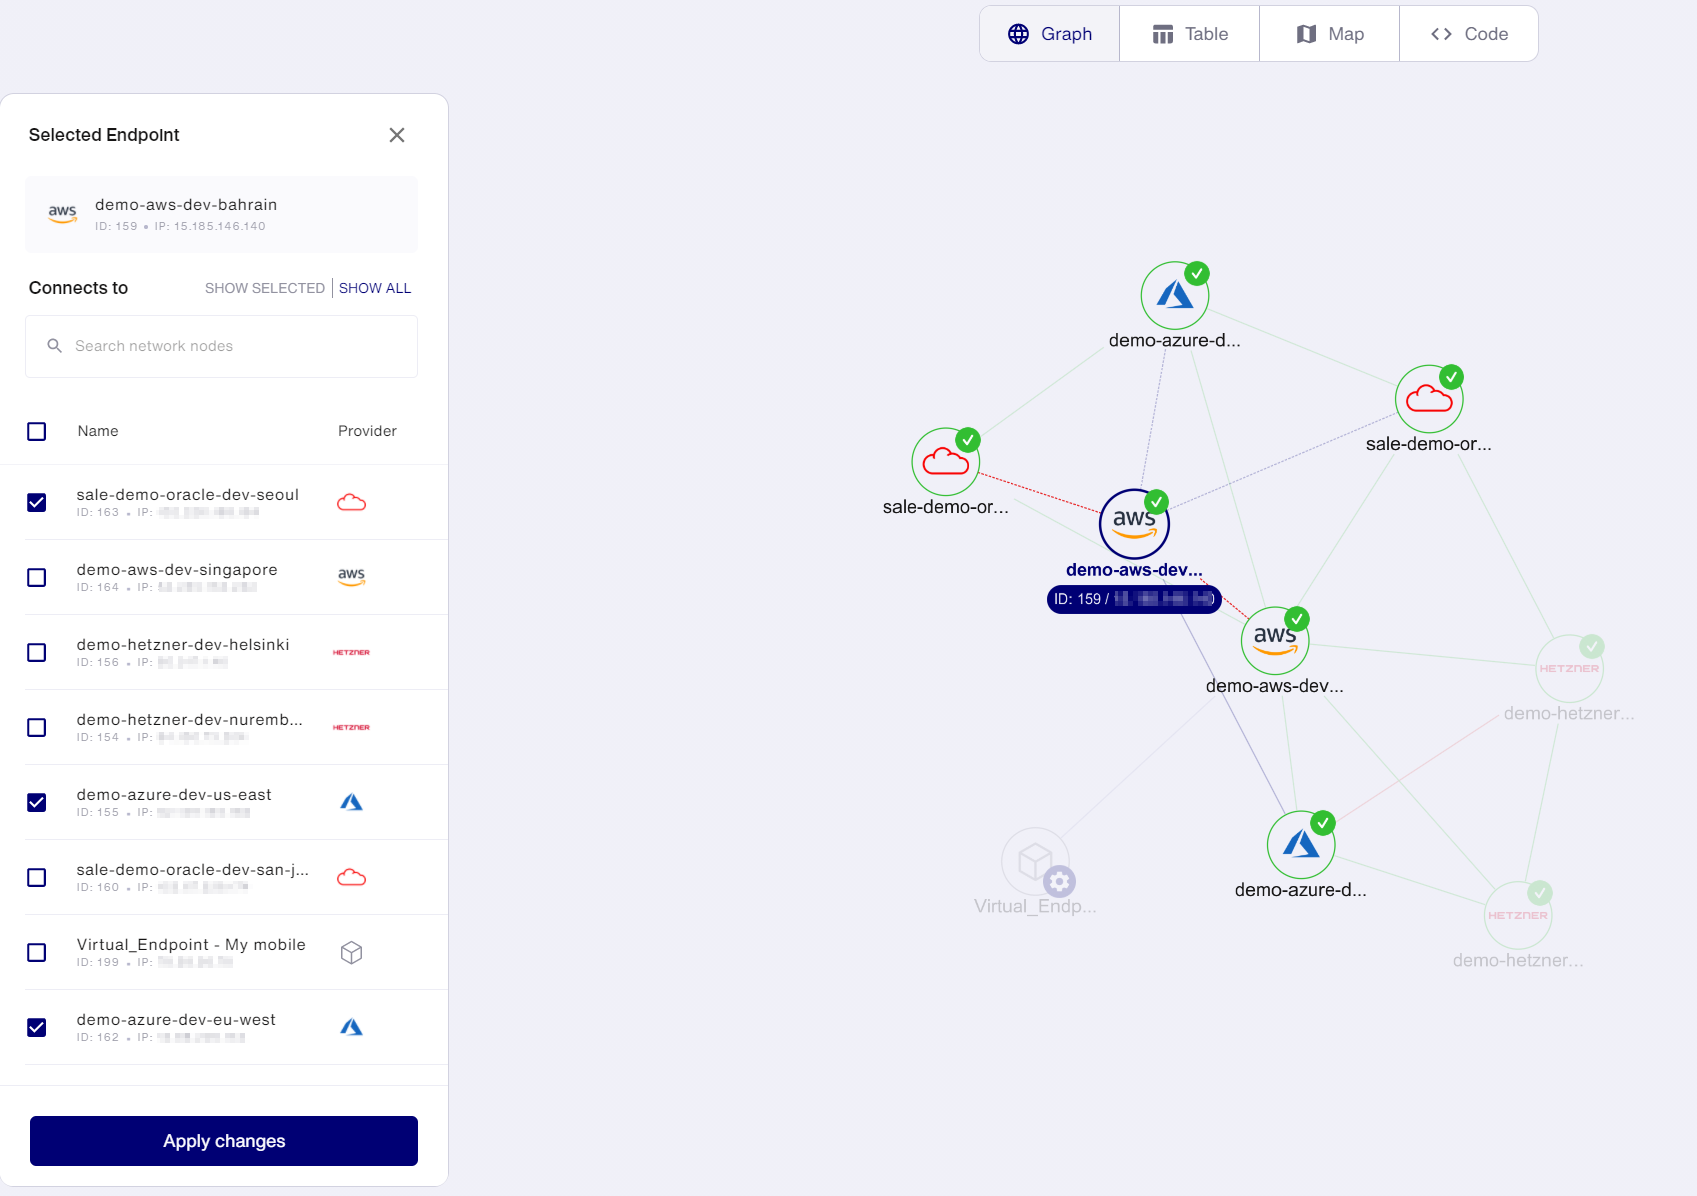Click Oracle cloud icon in san-j... row
Viewport: 1697px width, 1196px height.
coord(351,877)
